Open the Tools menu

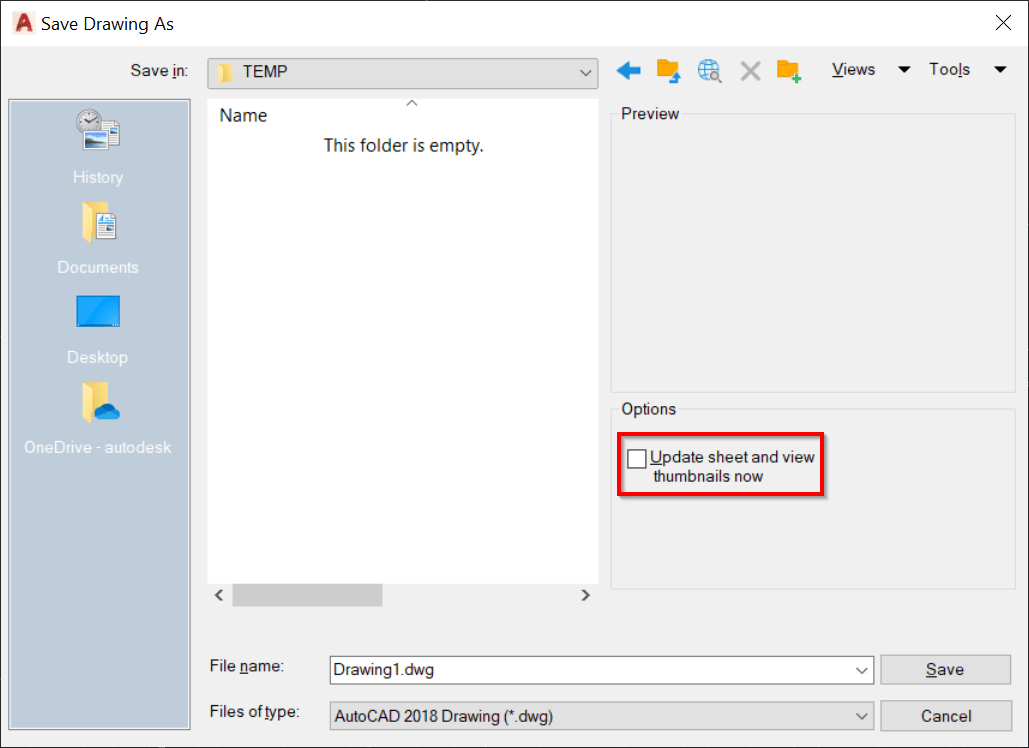click(949, 69)
